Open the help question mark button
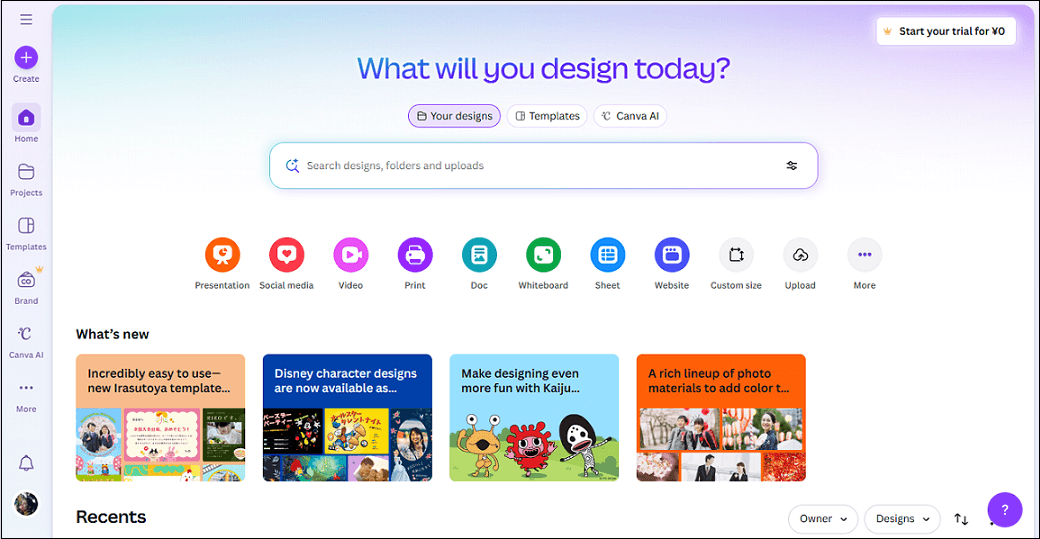 tap(1005, 509)
